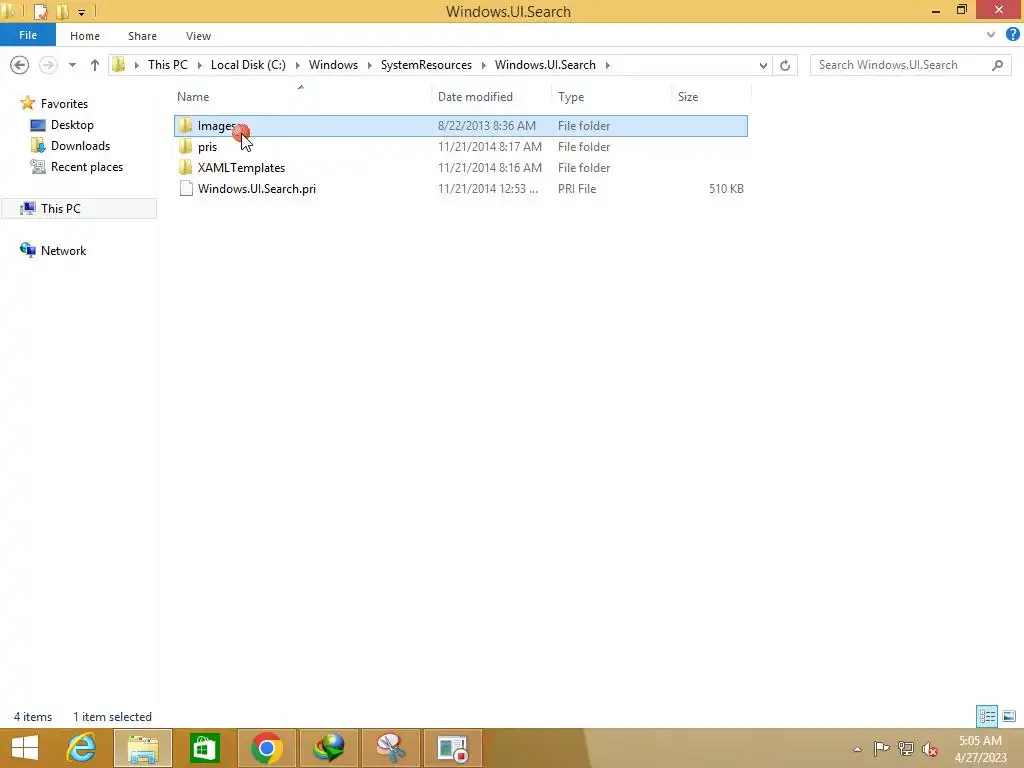This screenshot has width=1024, height=768.
Task: Sort by Size column header
Action: click(x=688, y=97)
